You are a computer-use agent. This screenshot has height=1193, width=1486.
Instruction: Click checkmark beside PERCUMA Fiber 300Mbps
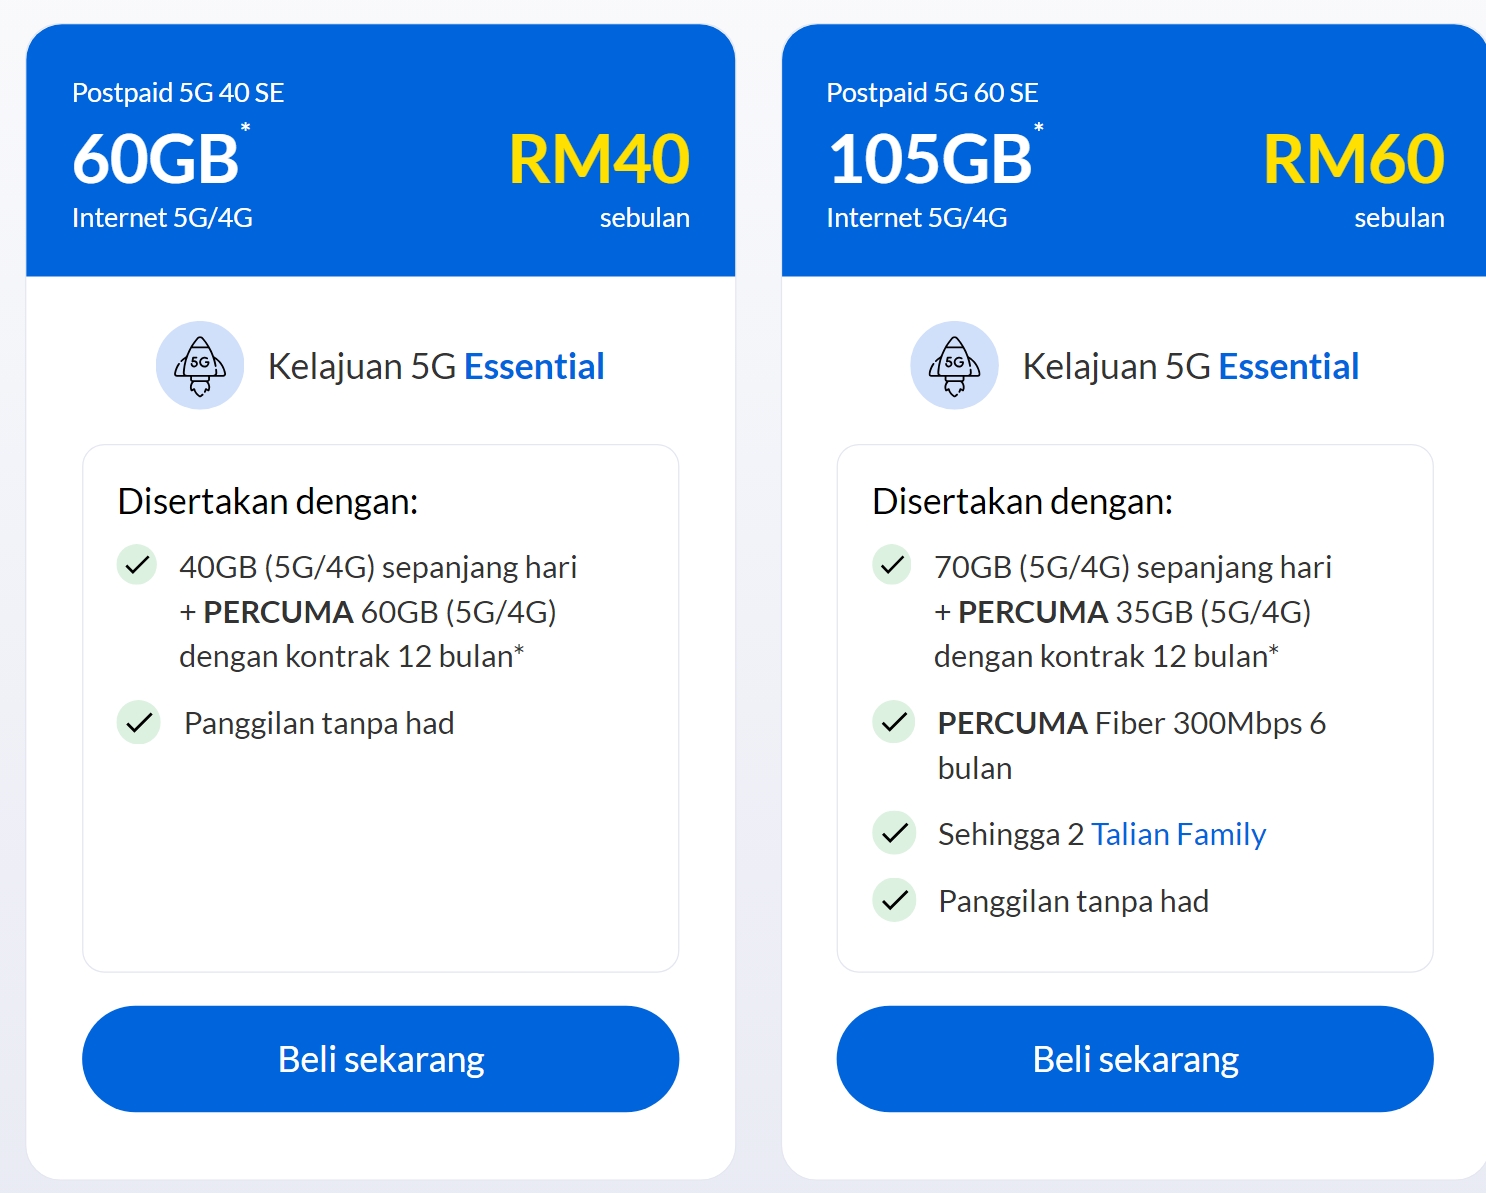tap(893, 721)
